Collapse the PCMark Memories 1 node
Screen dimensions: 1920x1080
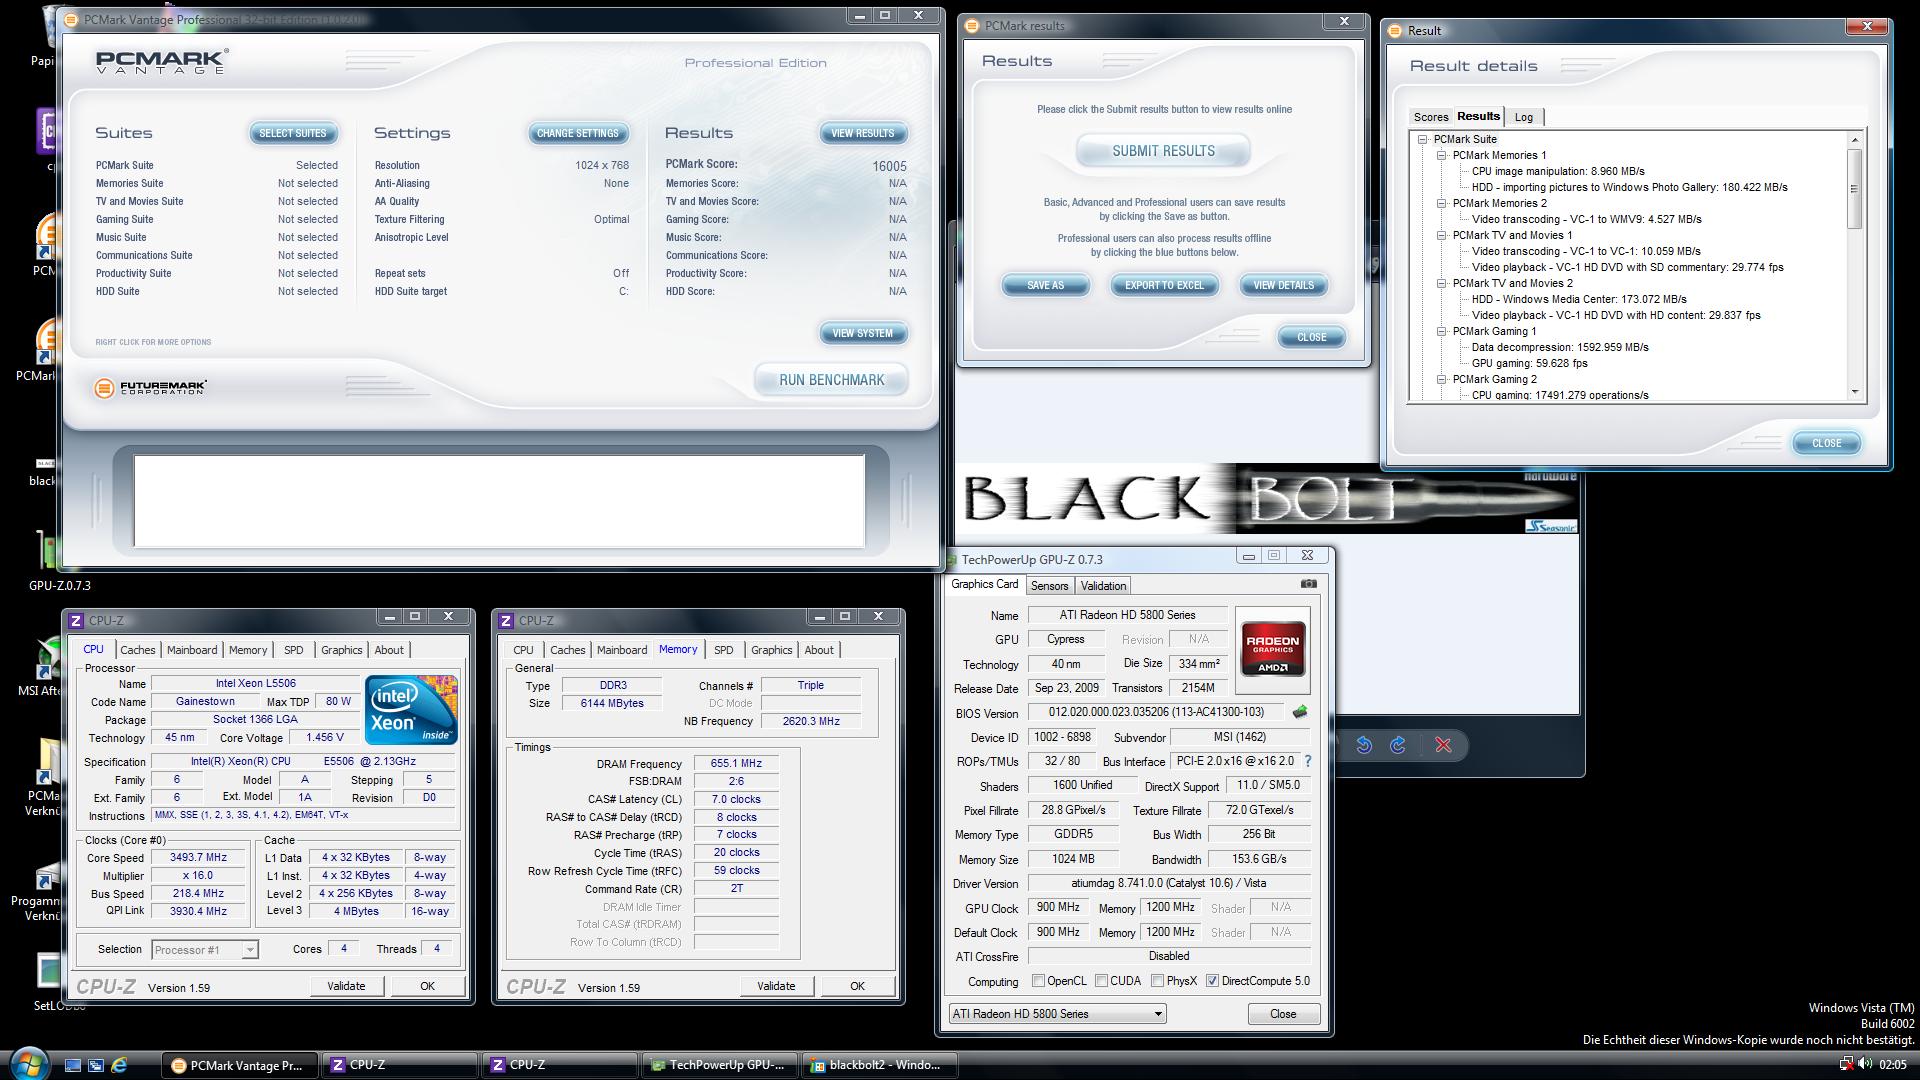[1441, 156]
